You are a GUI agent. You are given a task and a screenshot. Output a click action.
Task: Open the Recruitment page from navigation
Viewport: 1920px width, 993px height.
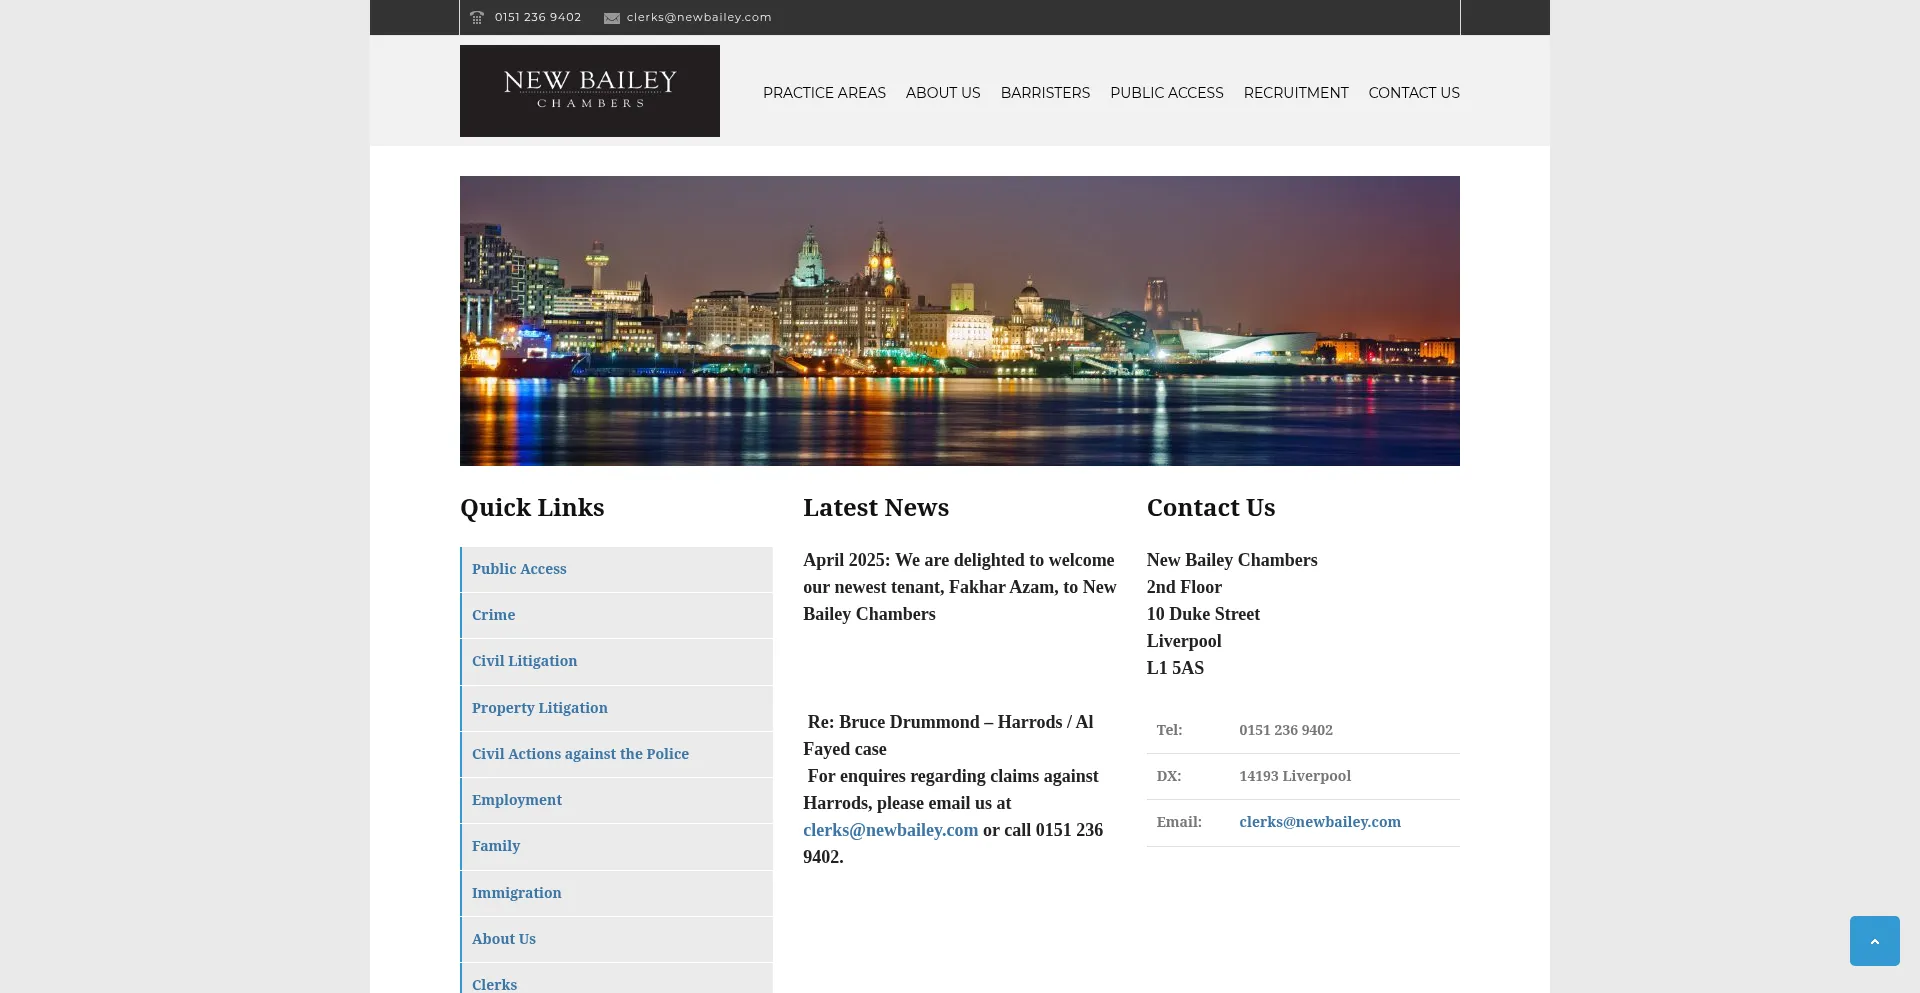(1296, 93)
